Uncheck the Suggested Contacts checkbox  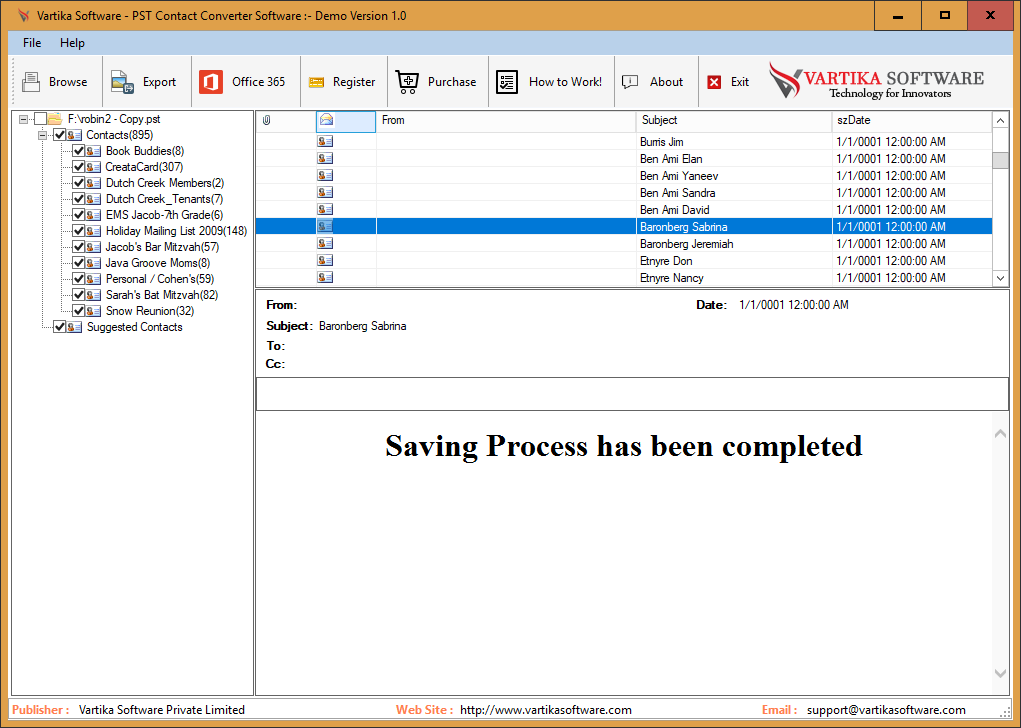point(59,327)
